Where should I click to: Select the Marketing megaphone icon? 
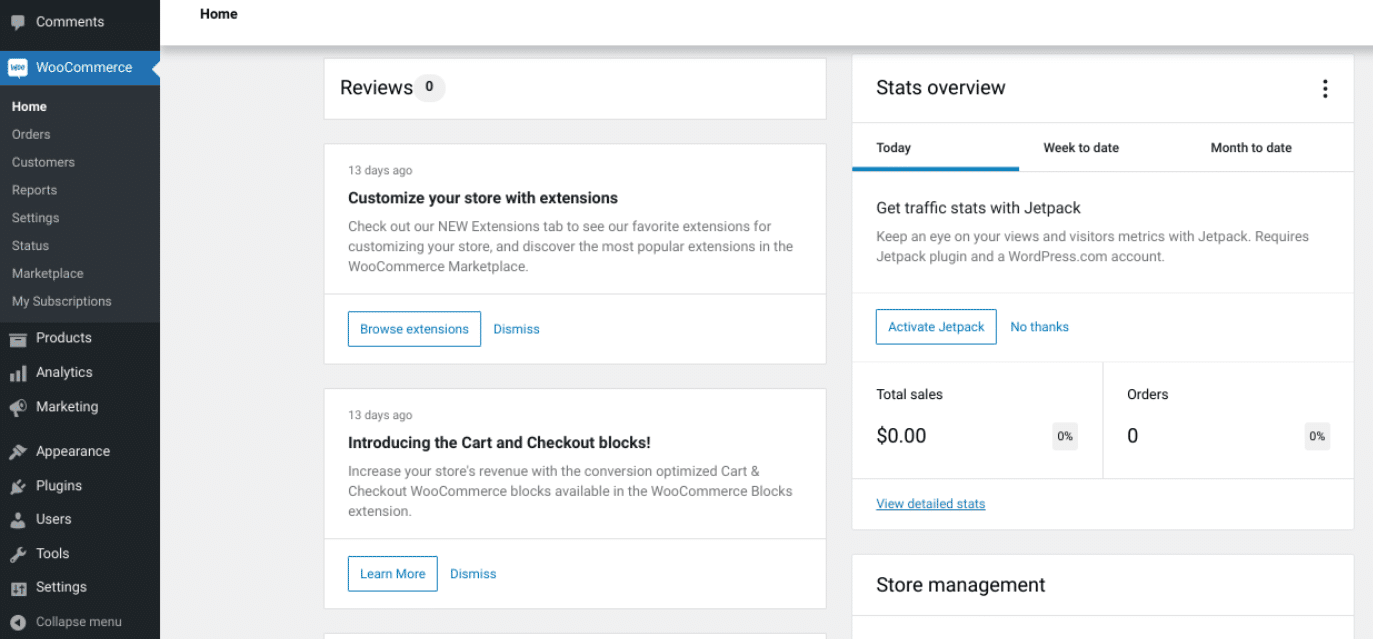[18, 407]
